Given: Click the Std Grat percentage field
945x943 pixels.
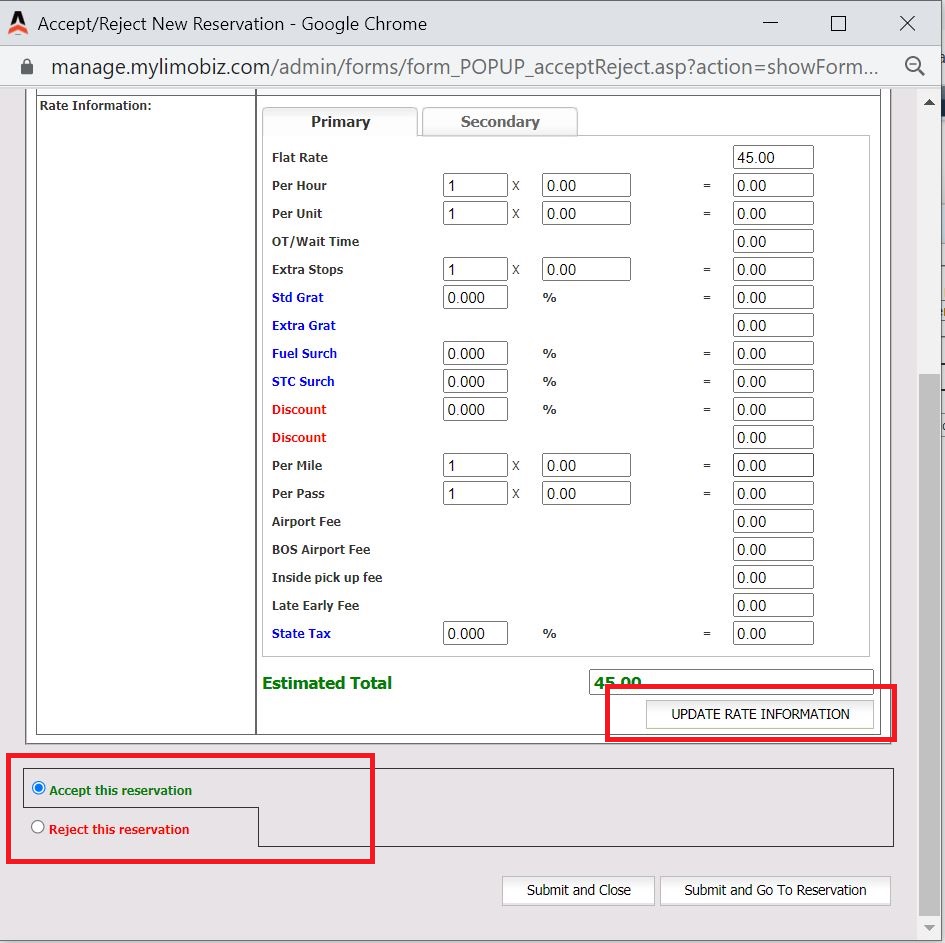Looking at the screenshot, I should tap(475, 297).
